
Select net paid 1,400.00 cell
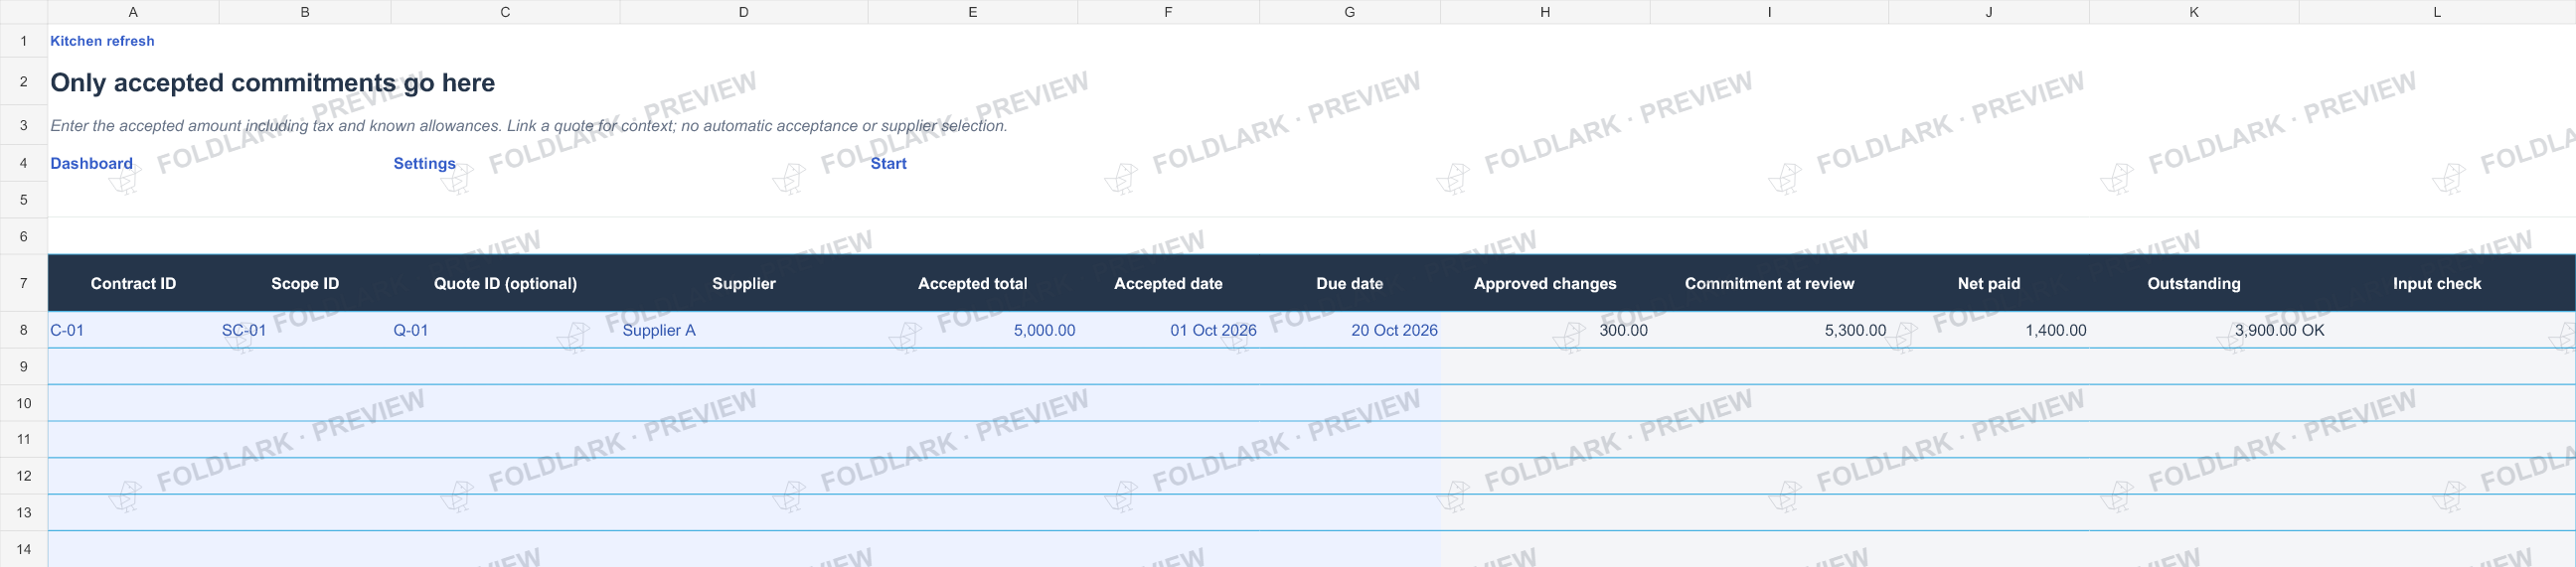point(1989,330)
